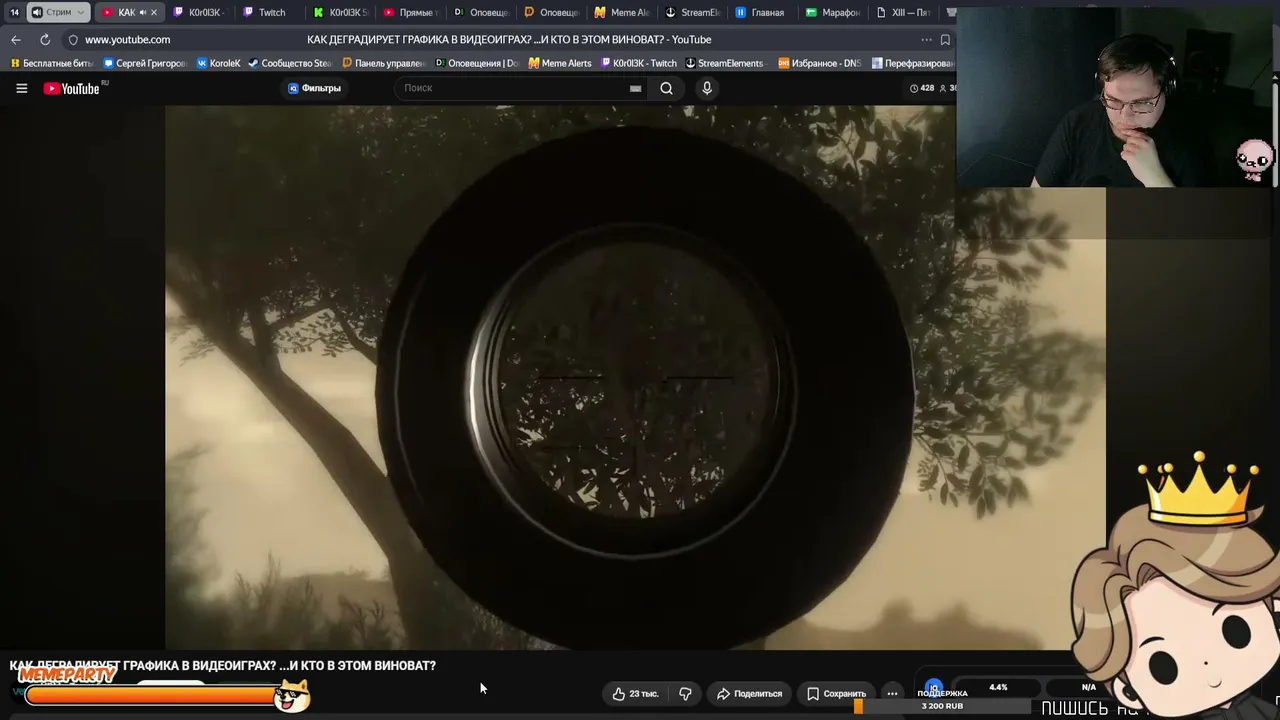
Task: Select the video title КАК ДЕГРАДИРУЕТ ГРАФИКА text
Action: tap(223, 665)
